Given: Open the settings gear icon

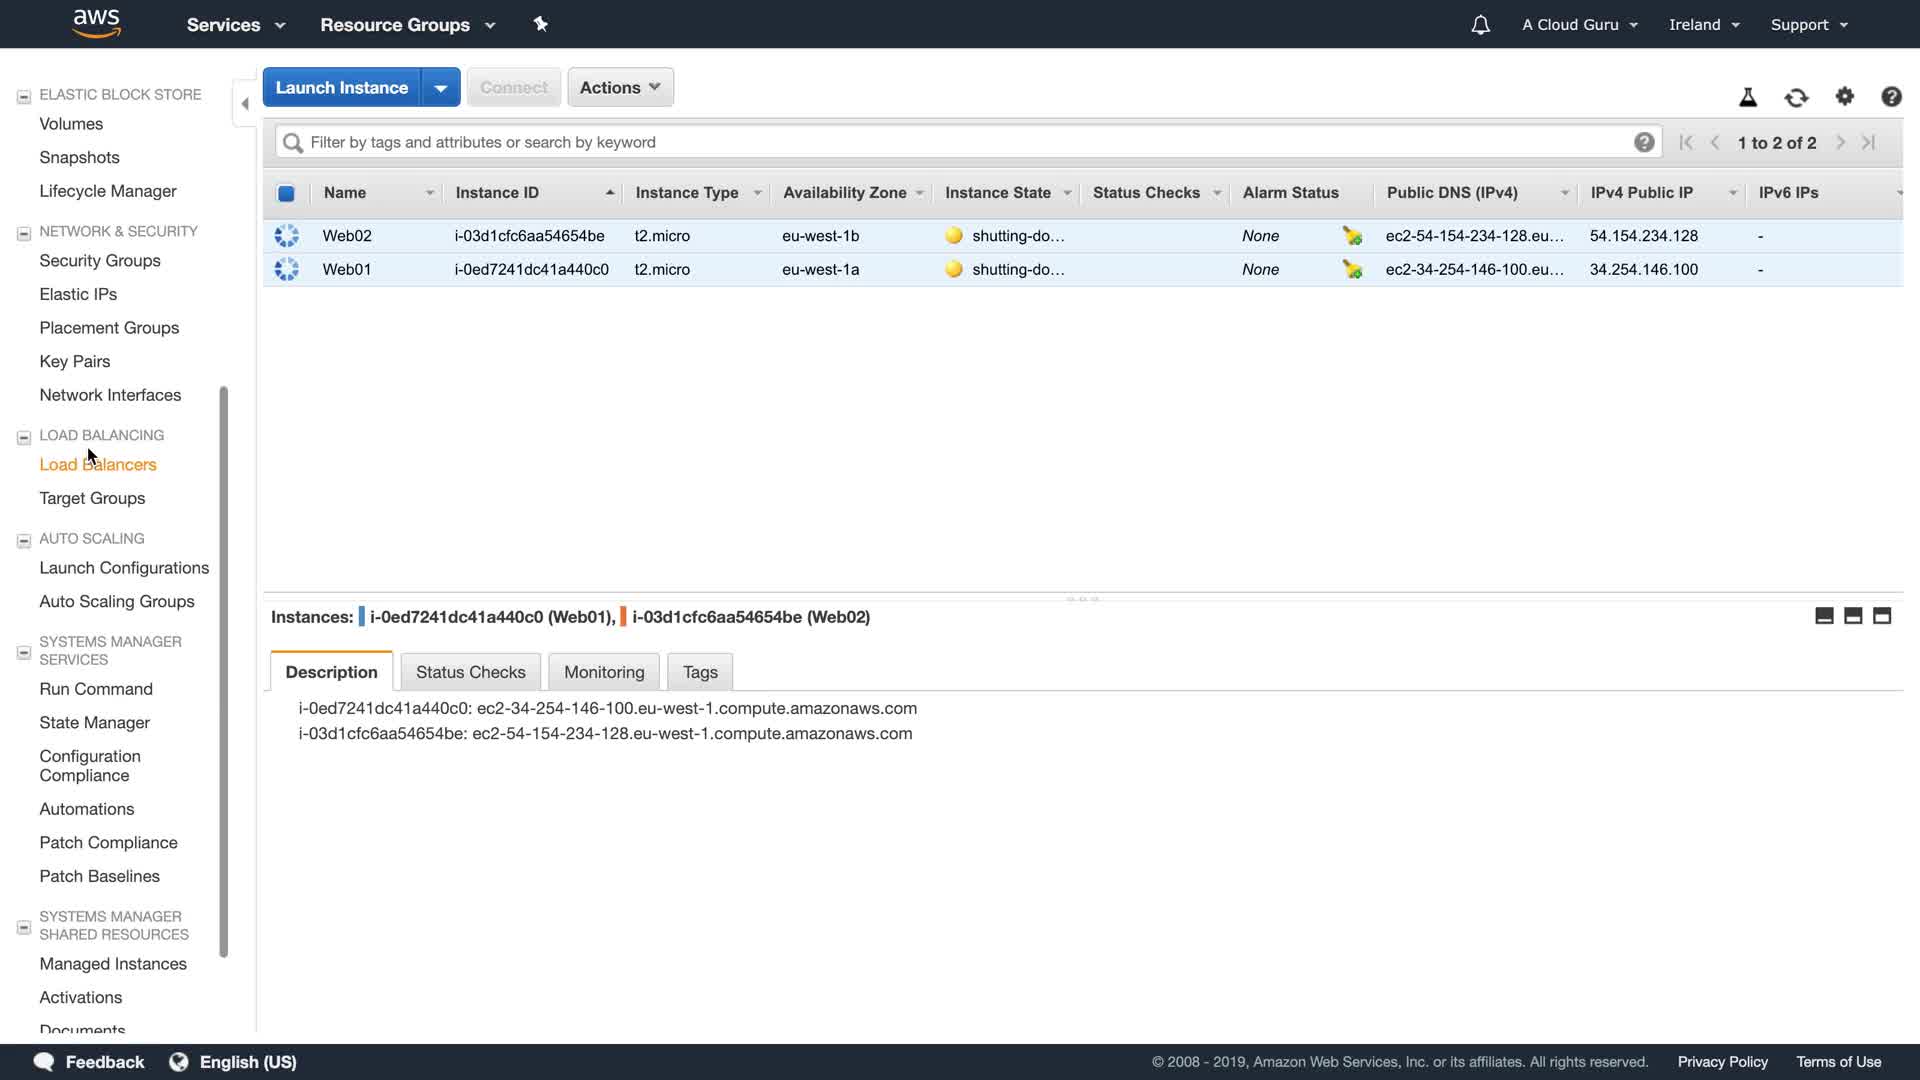Looking at the screenshot, I should [1844, 96].
